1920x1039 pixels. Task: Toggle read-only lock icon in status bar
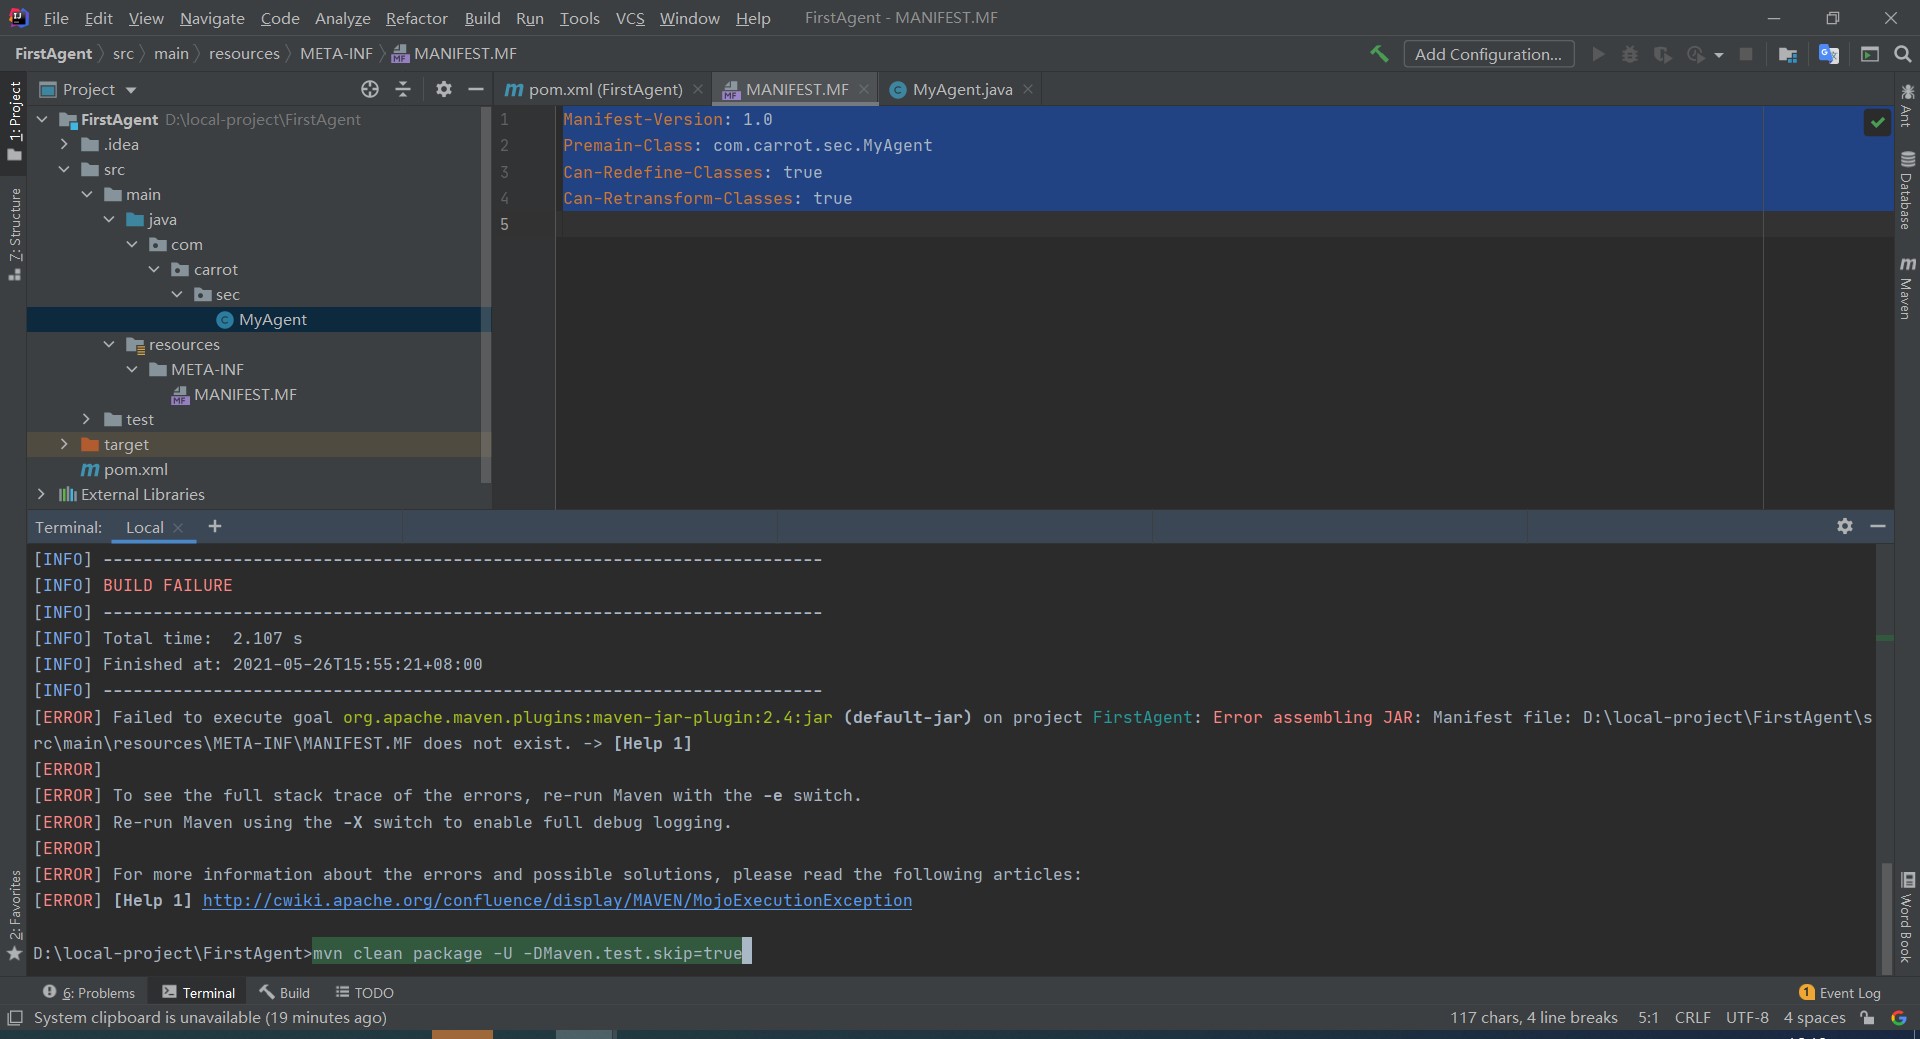[1867, 1018]
